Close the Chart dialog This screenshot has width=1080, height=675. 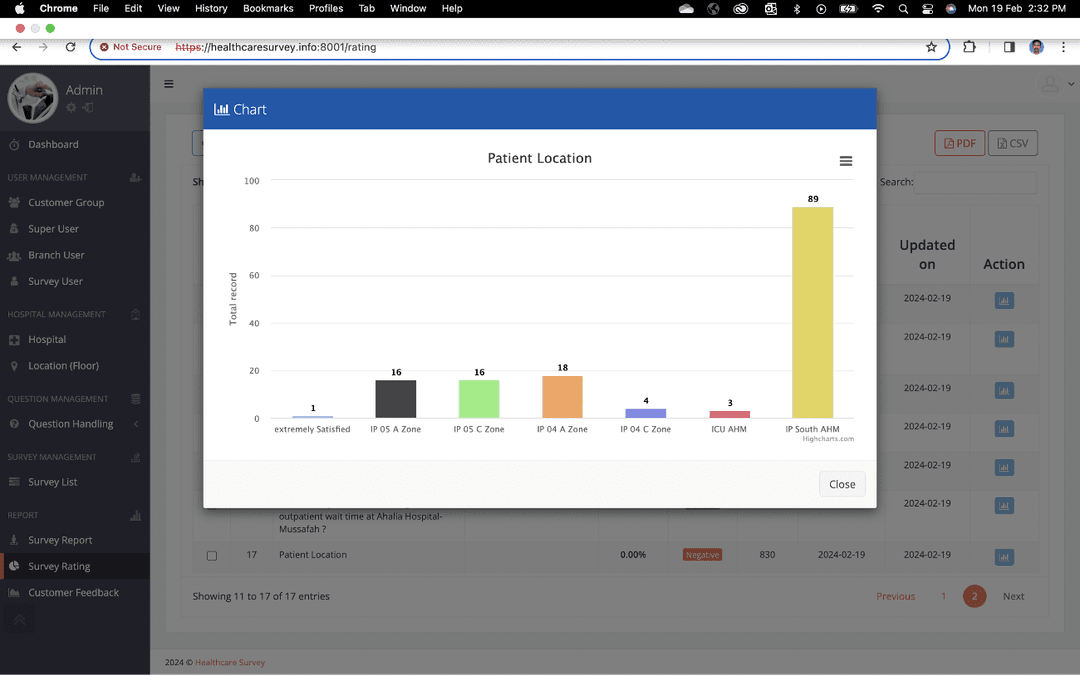tap(842, 484)
